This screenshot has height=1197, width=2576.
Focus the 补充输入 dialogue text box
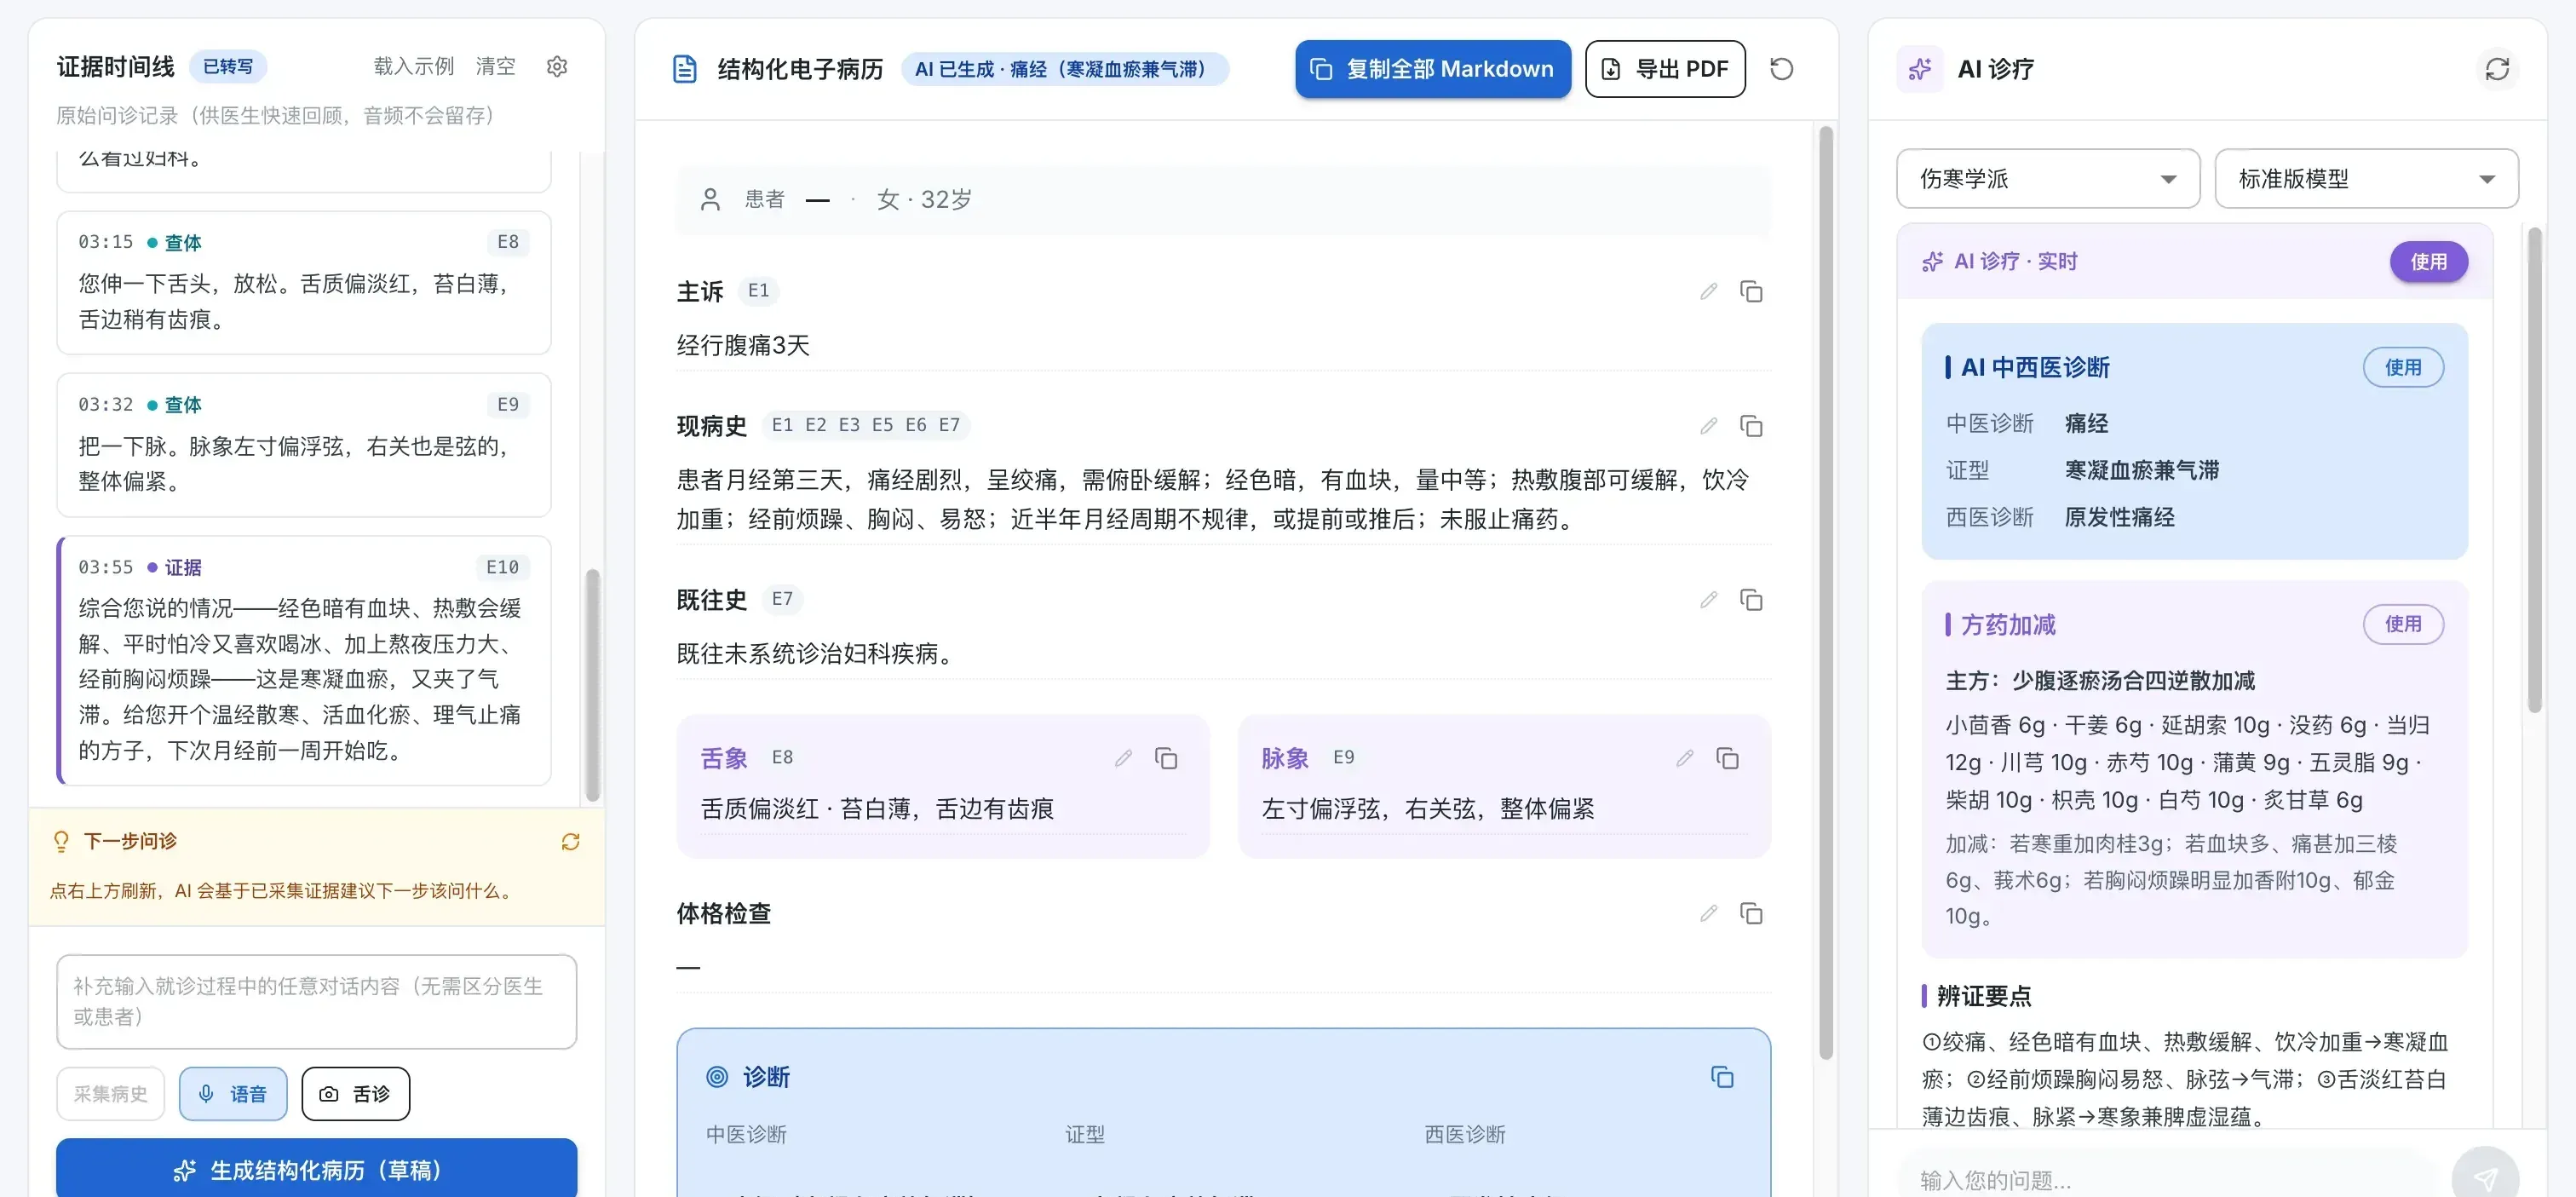point(316,1001)
